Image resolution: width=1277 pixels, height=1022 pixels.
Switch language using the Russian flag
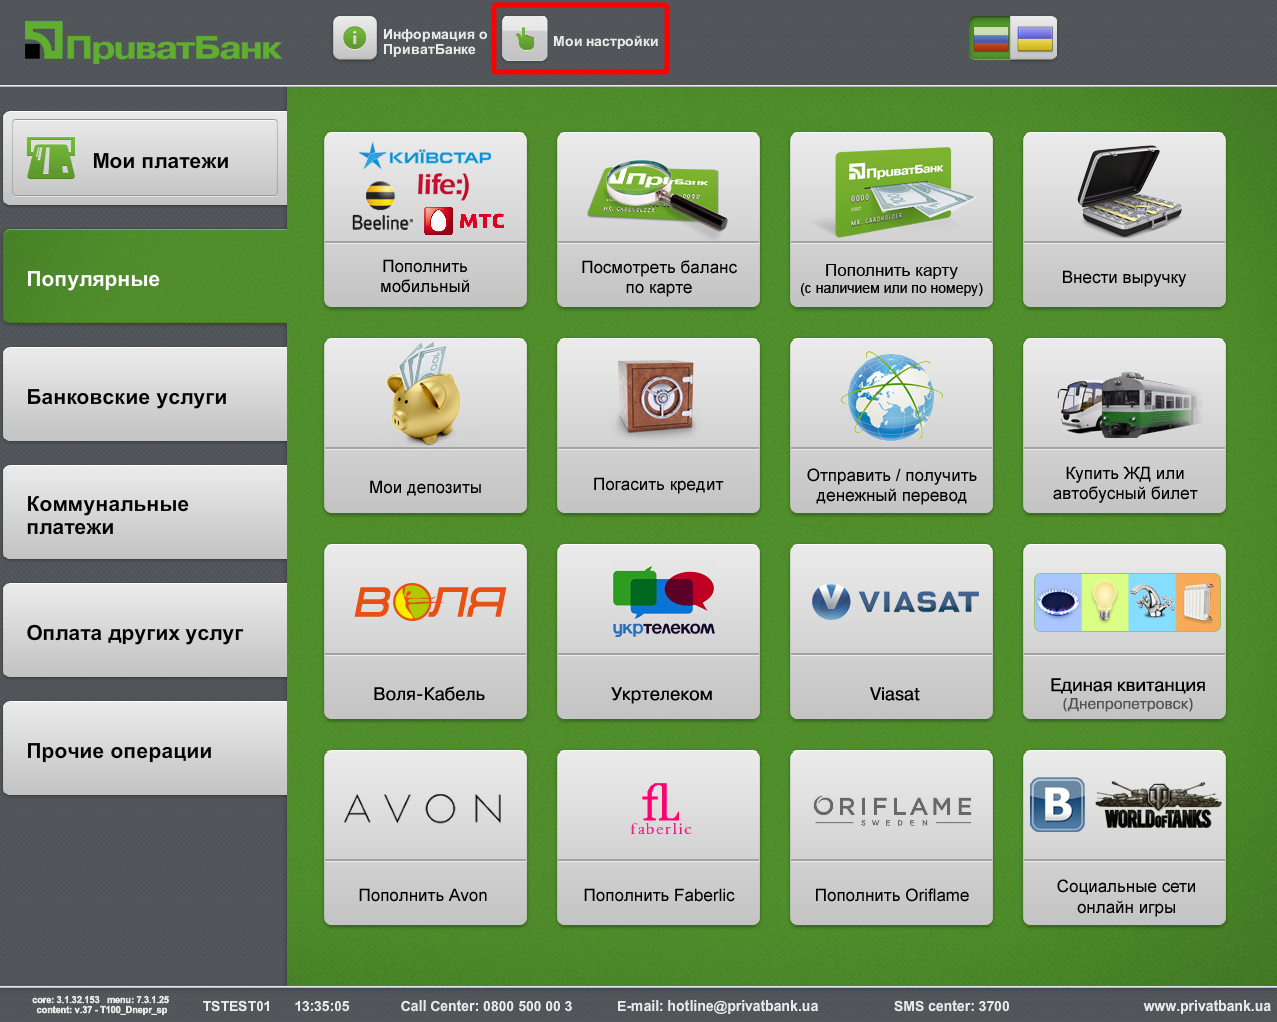click(x=990, y=39)
